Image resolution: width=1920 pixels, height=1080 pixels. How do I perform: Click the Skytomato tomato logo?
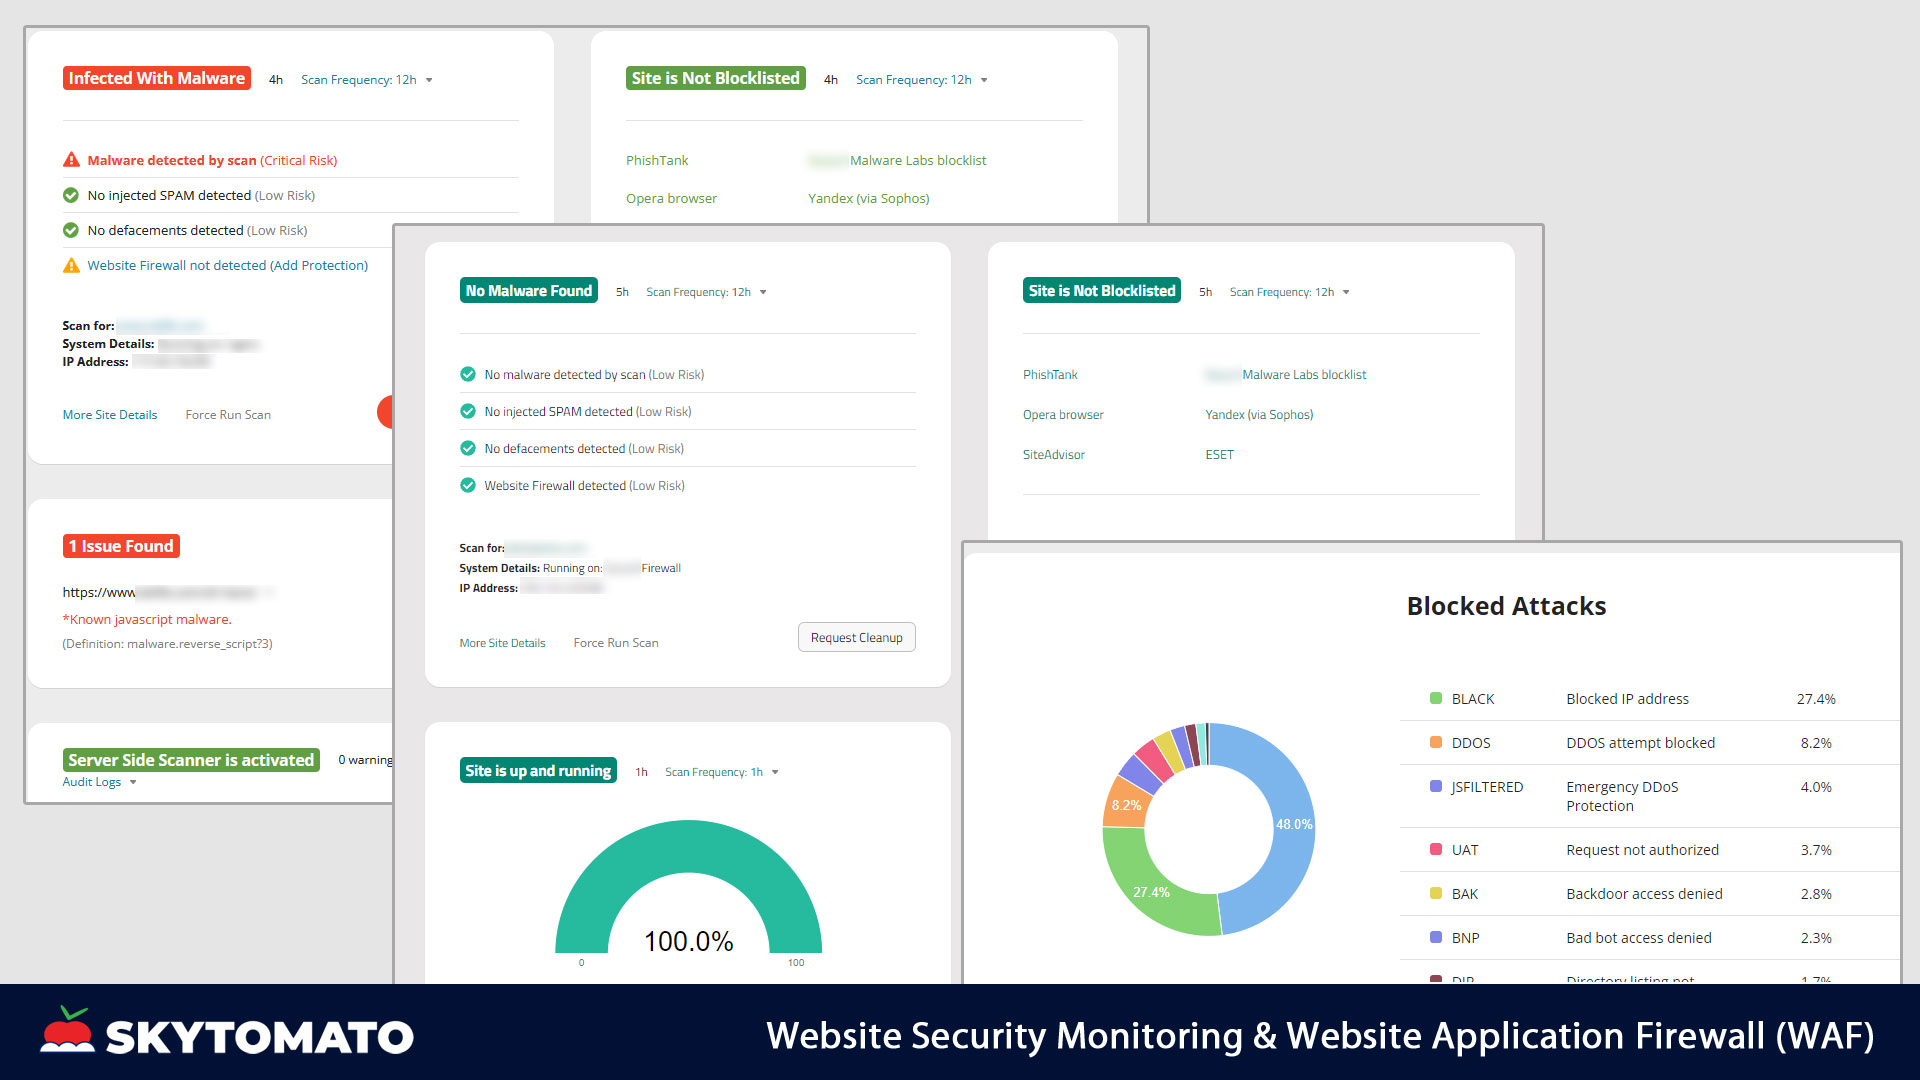[68, 1032]
